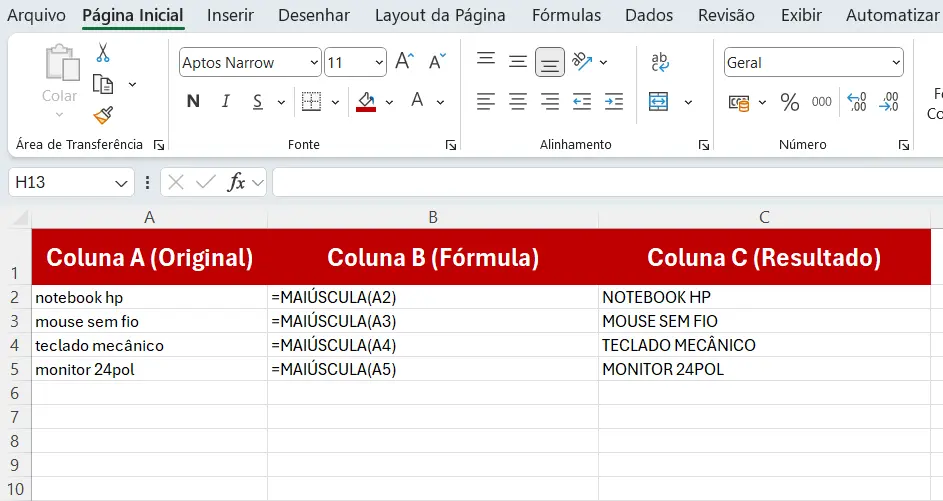Select cell C3 with MOUSE SEM FIO
Image resolution: width=943 pixels, height=501 pixels.
point(764,321)
